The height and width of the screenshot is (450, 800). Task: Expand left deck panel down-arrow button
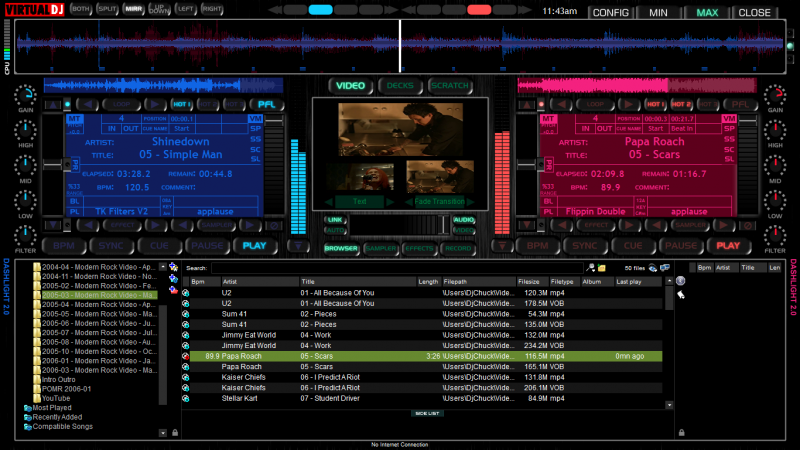(298, 246)
